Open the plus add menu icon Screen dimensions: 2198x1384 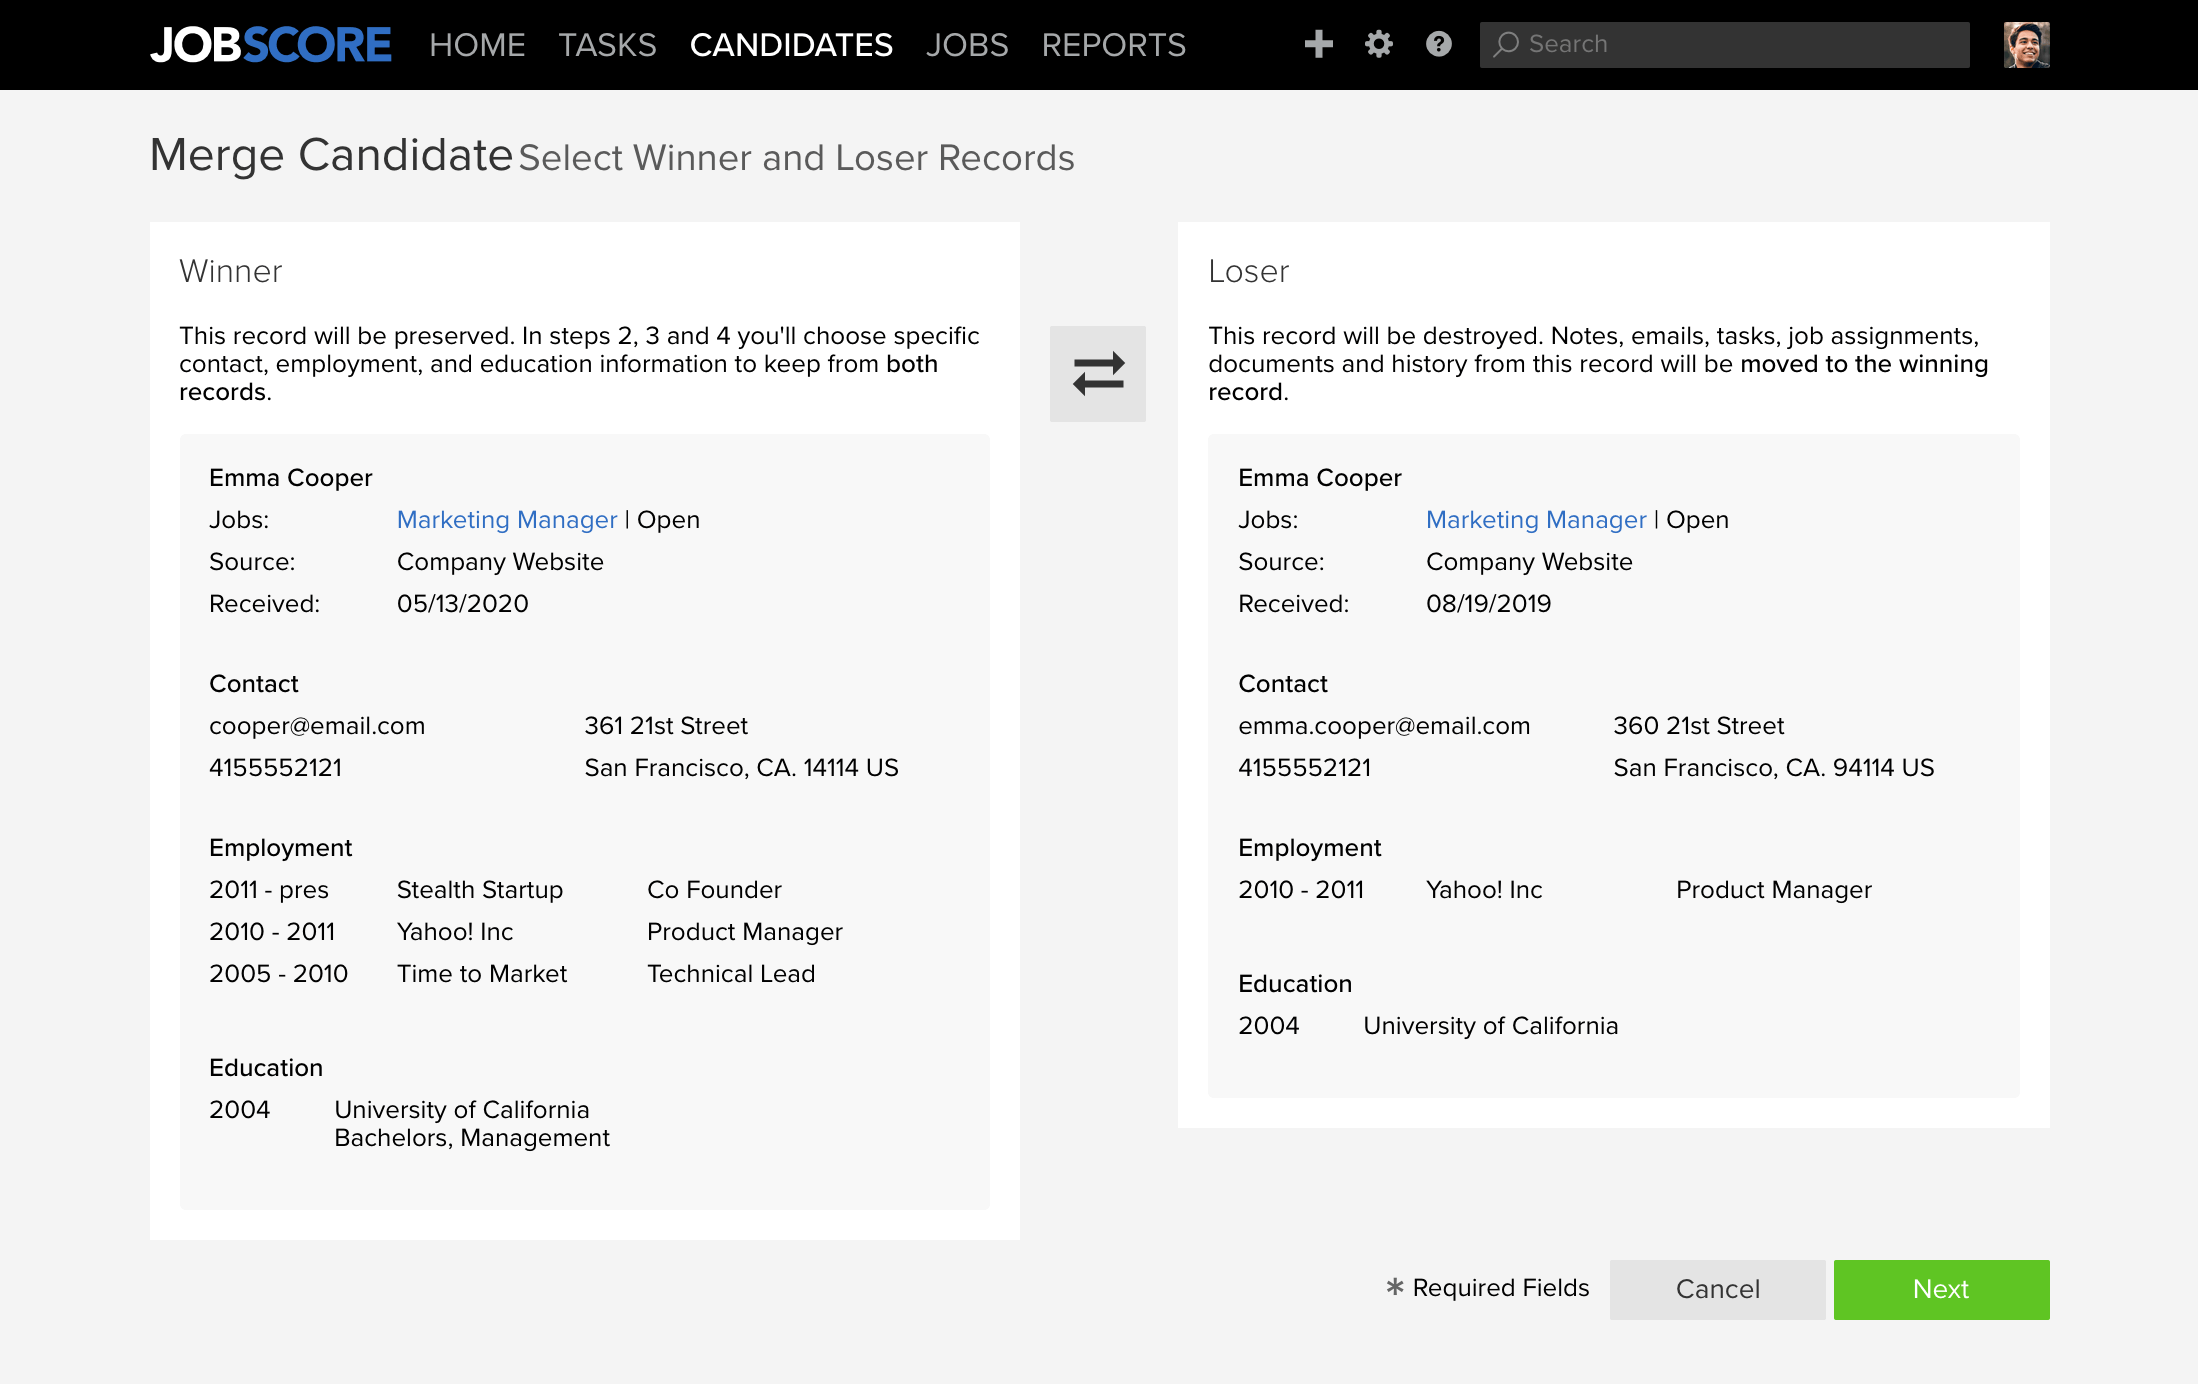coord(1319,44)
